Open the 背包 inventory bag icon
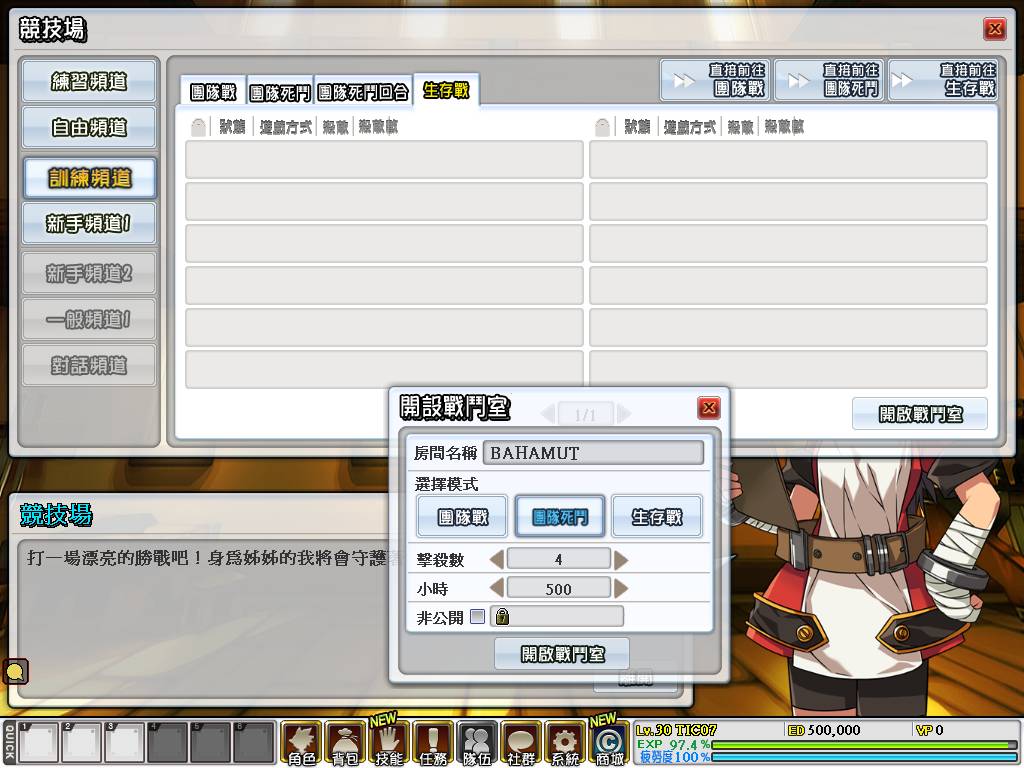1024x768 pixels. tap(344, 742)
